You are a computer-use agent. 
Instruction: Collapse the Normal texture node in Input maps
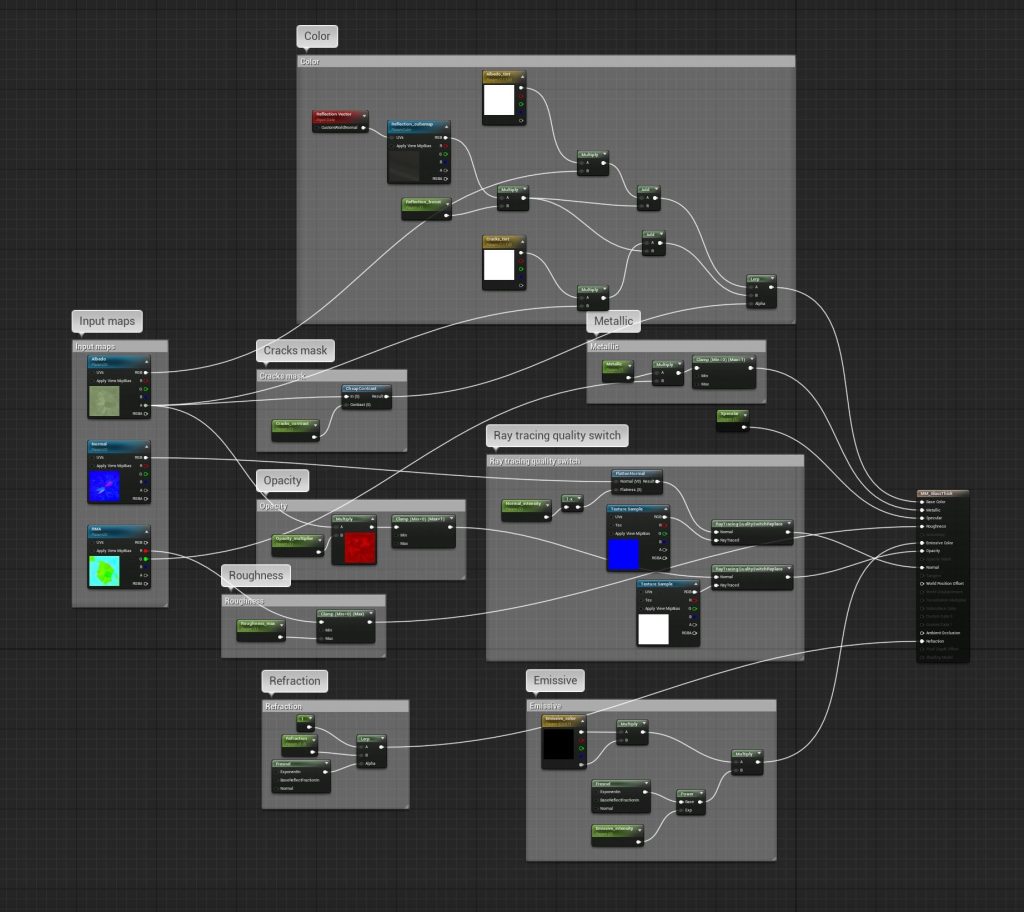[146, 446]
